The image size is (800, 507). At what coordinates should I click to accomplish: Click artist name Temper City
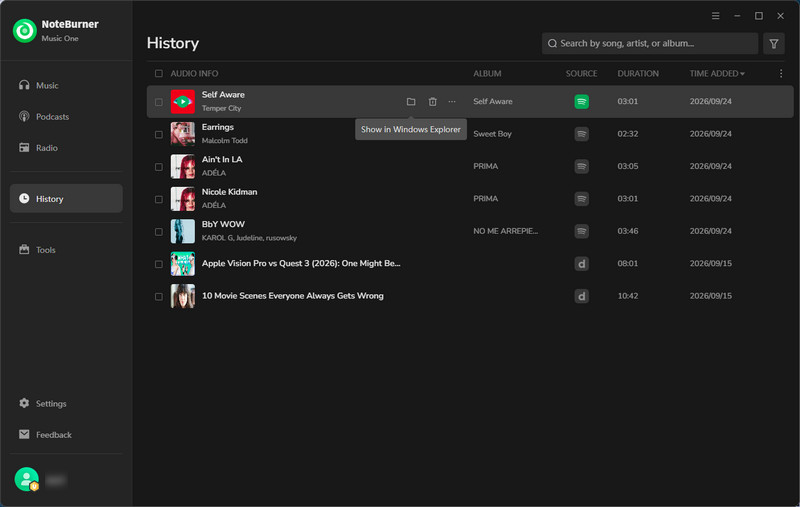click(221, 108)
